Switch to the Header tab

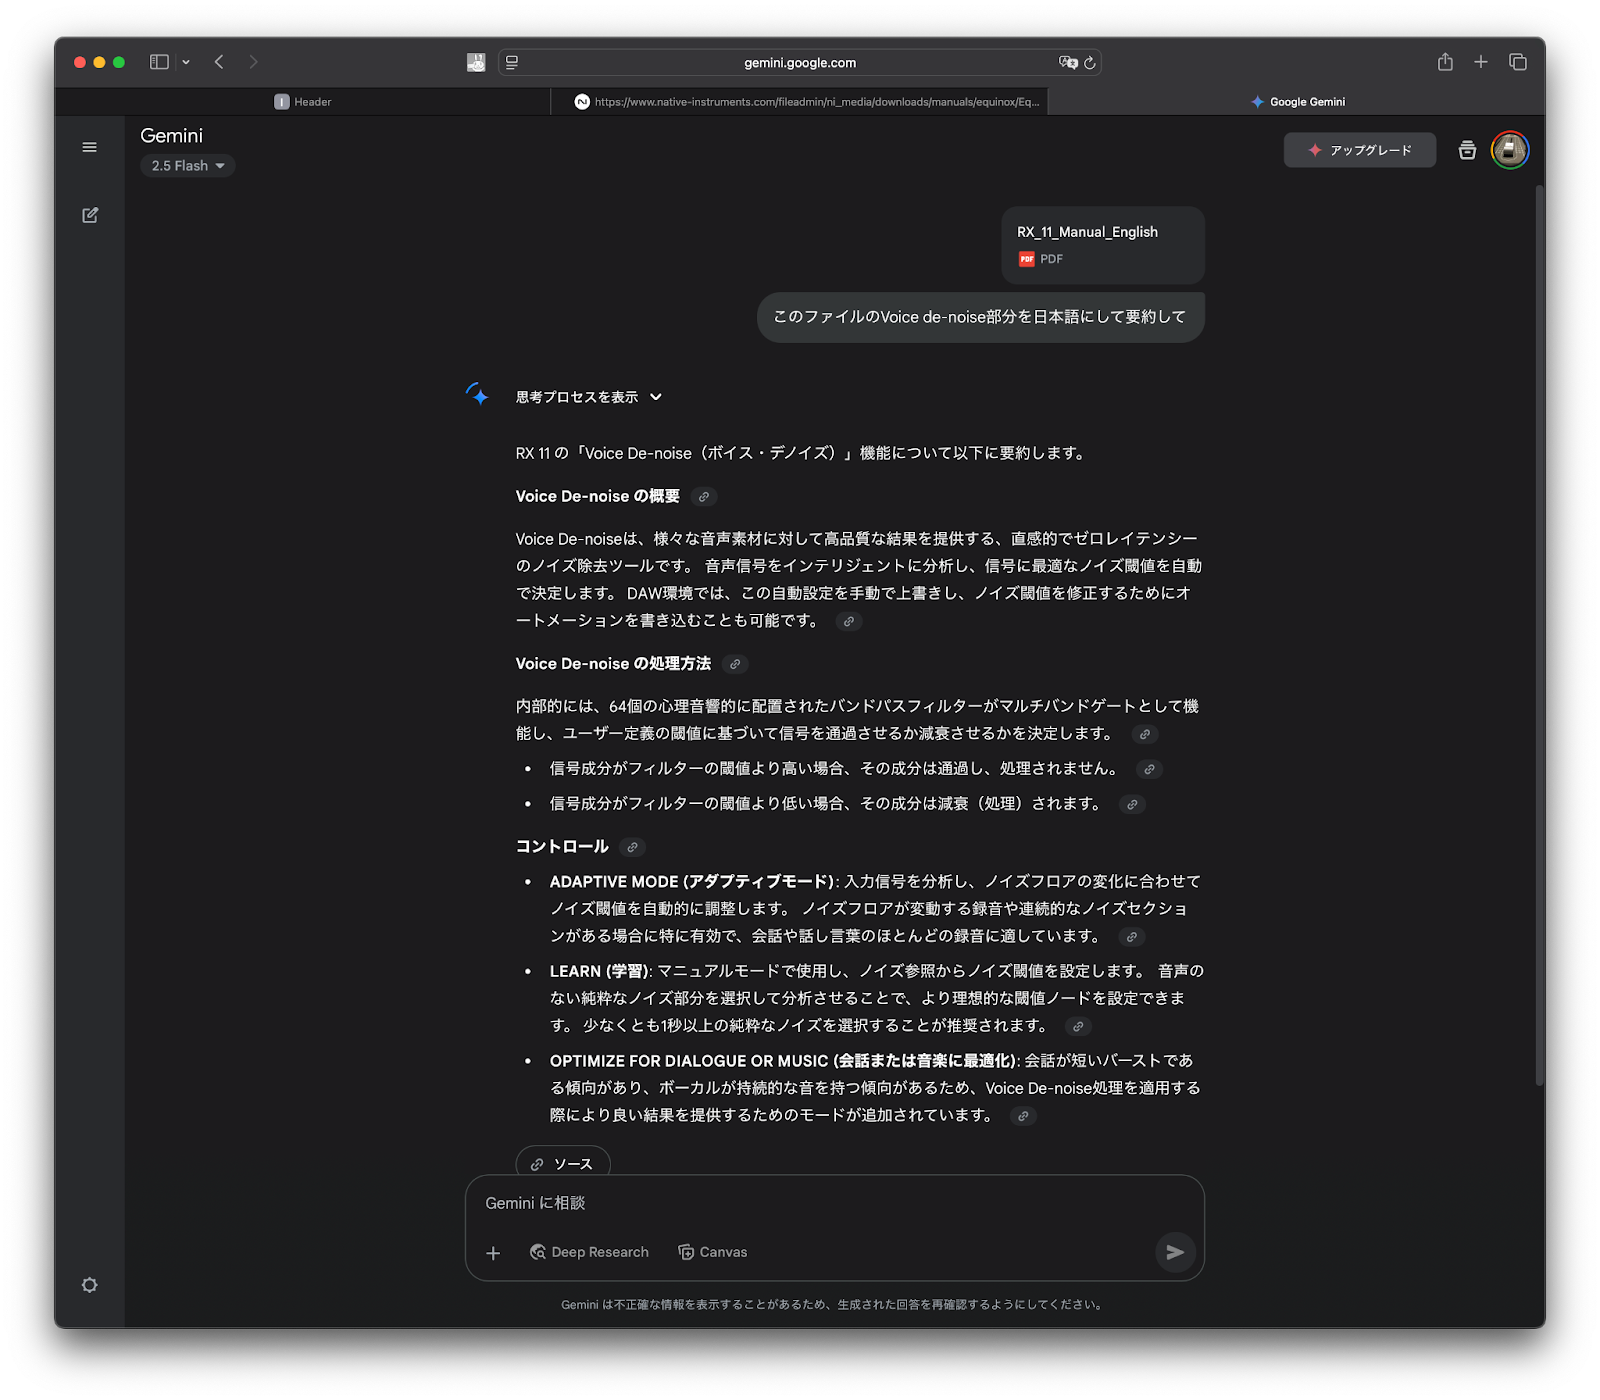[x=303, y=102]
